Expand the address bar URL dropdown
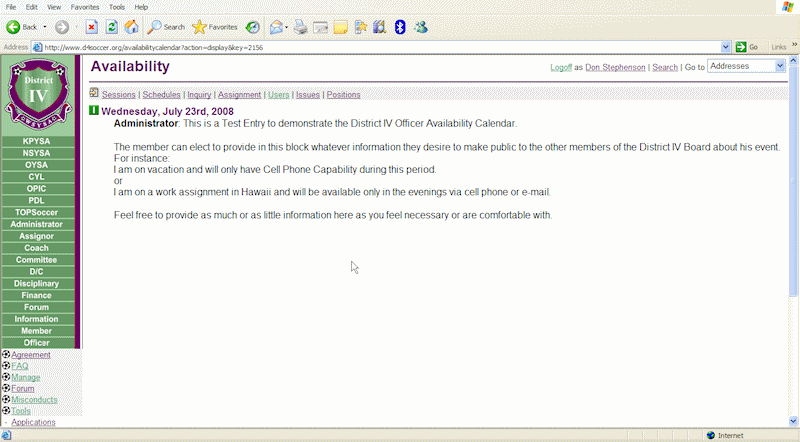800x442 pixels. (x=726, y=47)
